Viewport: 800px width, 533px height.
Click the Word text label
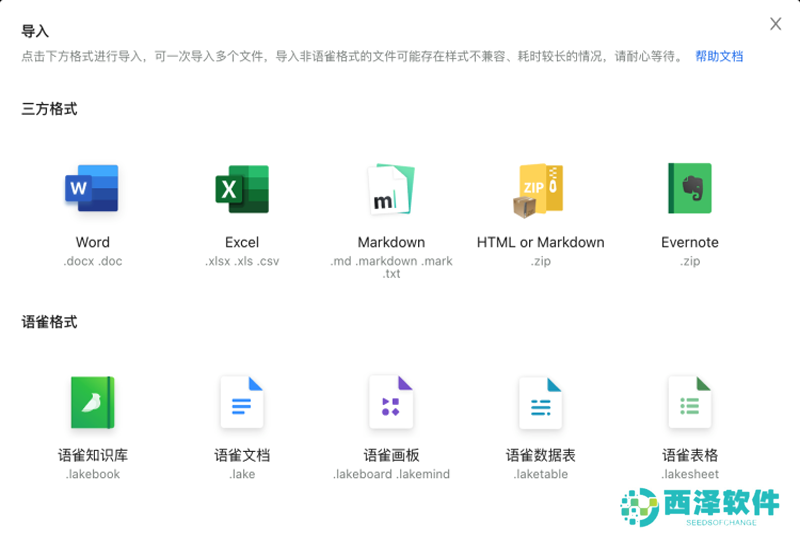point(92,242)
